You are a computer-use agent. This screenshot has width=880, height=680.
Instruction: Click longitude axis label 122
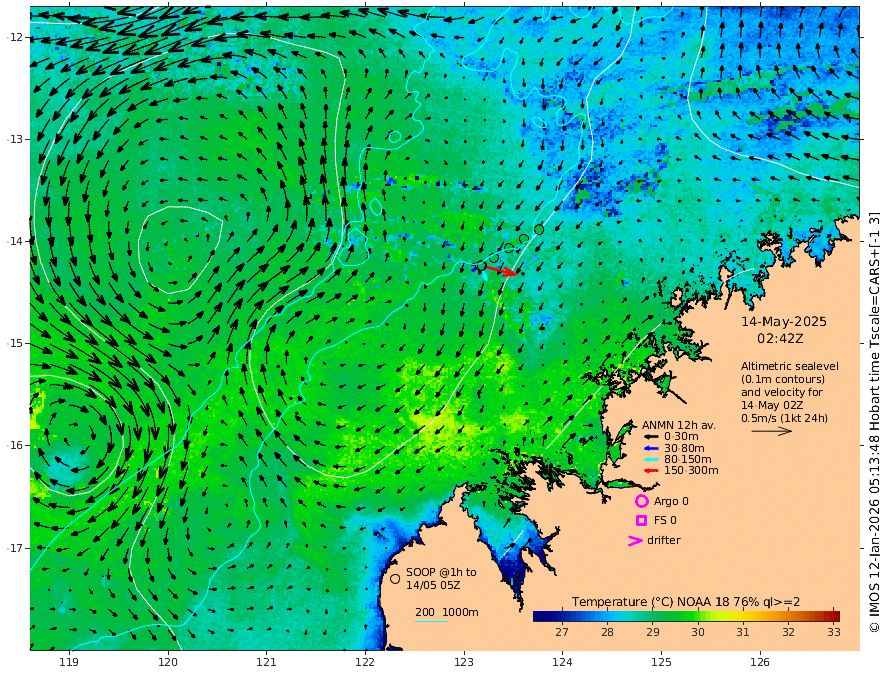coord(365,662)
